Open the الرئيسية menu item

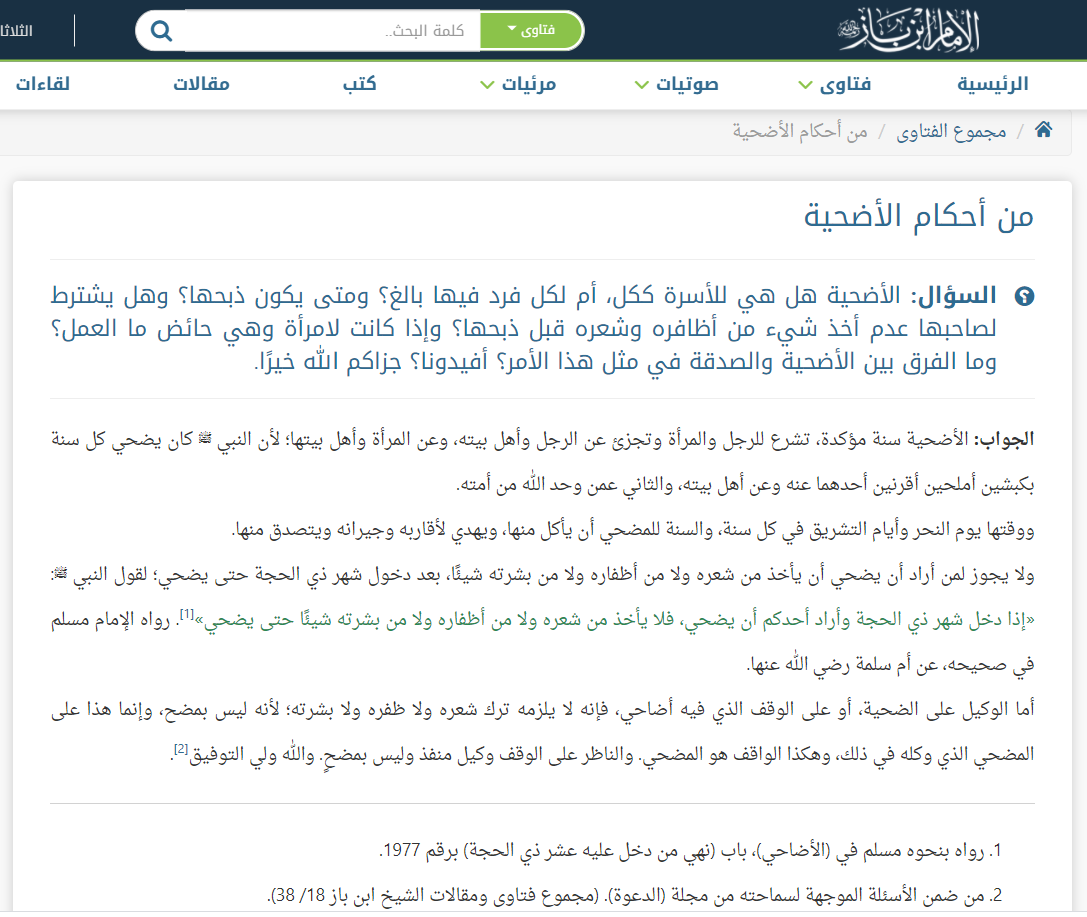tap(993, 85)
